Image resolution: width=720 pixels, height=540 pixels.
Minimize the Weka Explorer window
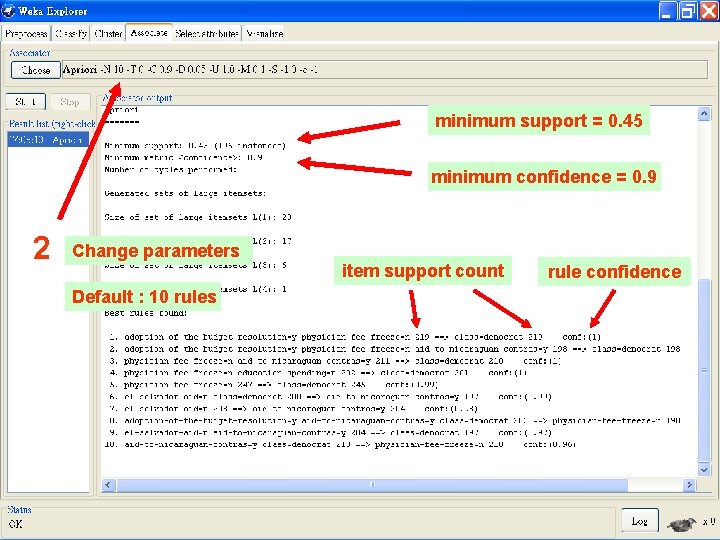tap(667, 11)
